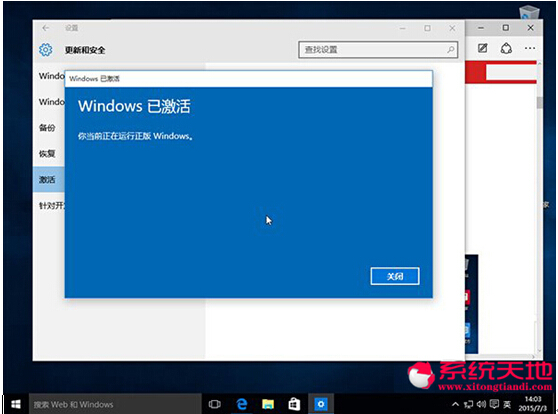Open the 针对开发人员 sidebar item
Viewport: 558px width, 414px height.
pyautogui.click(x=52, y=205)
